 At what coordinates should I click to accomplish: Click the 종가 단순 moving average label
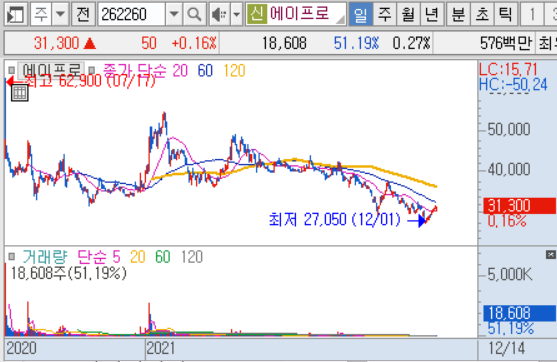(x=135, y=70)
